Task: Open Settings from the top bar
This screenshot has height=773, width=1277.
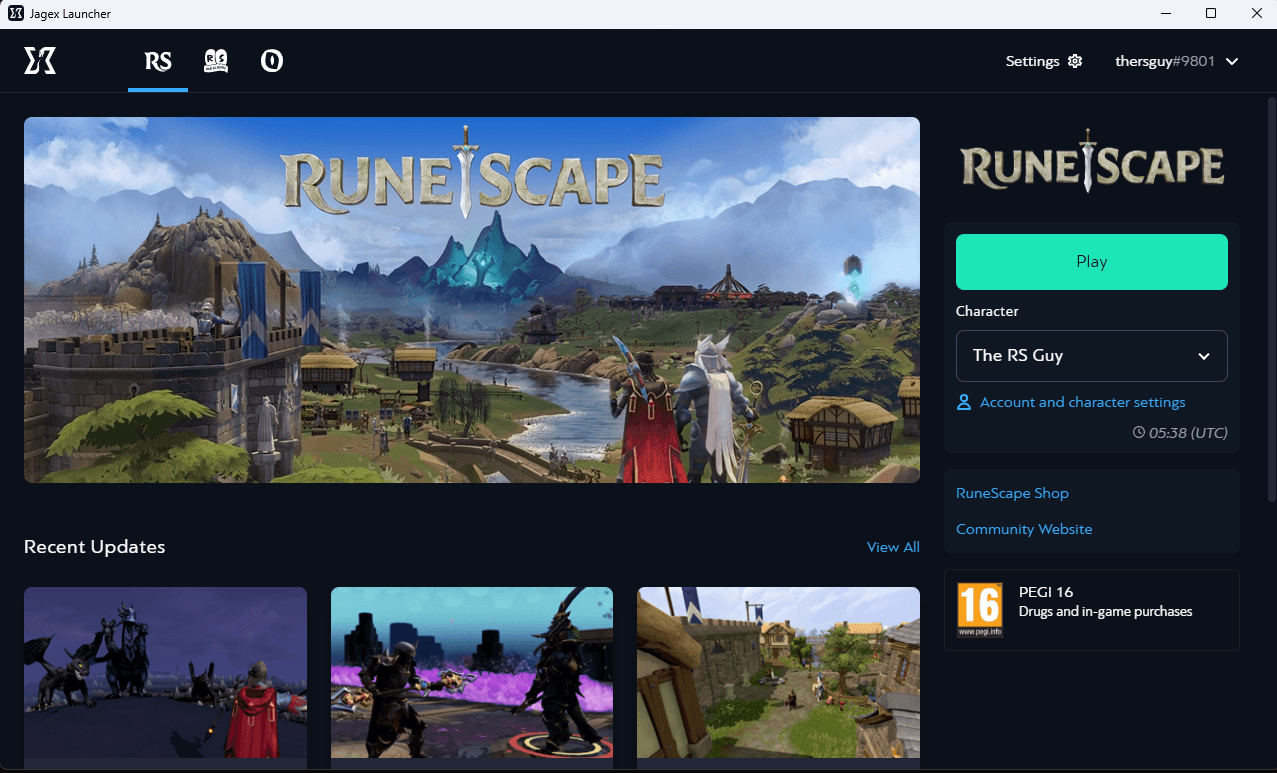Action: pyautogui.click(x=1031, y=61)
